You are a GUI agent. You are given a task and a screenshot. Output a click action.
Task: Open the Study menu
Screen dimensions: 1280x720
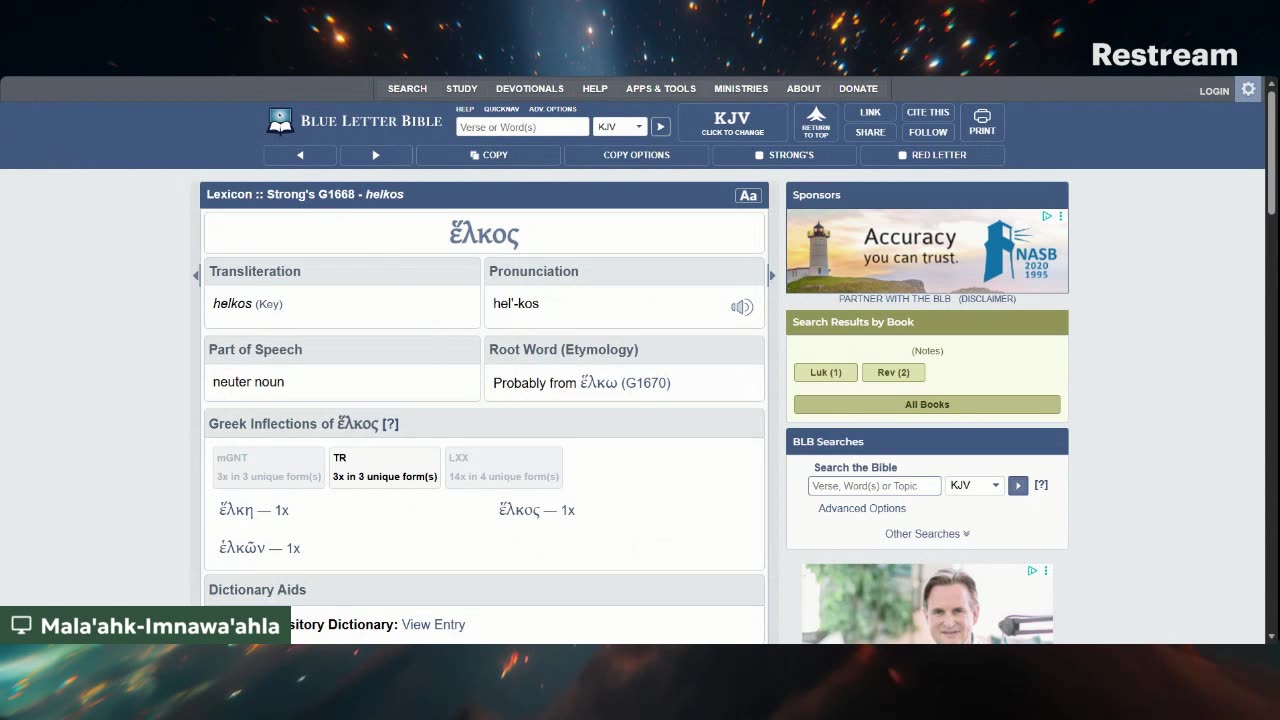tap(461, 89)
